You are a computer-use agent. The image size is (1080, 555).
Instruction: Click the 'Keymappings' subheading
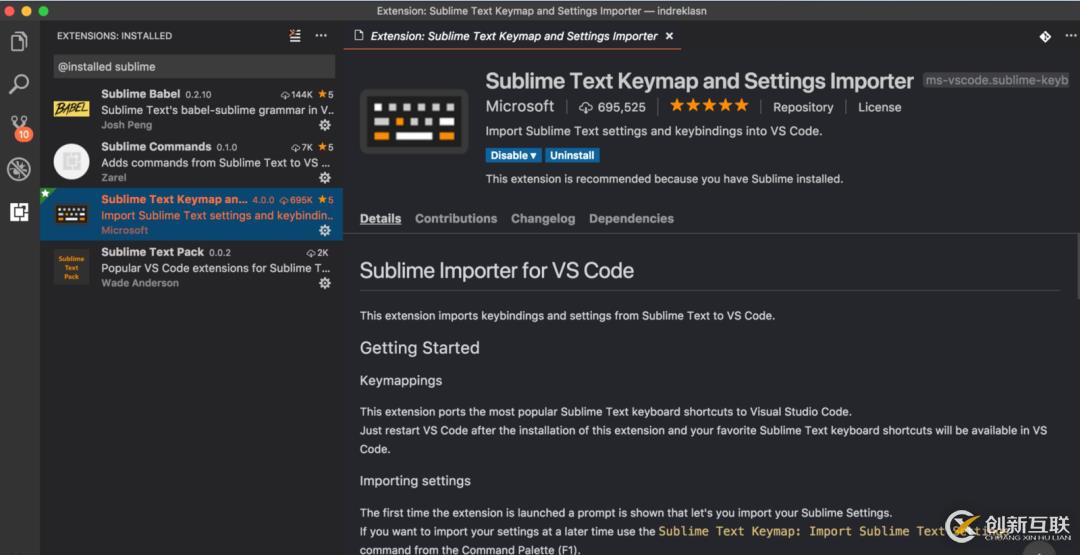[x=401, y=380]
